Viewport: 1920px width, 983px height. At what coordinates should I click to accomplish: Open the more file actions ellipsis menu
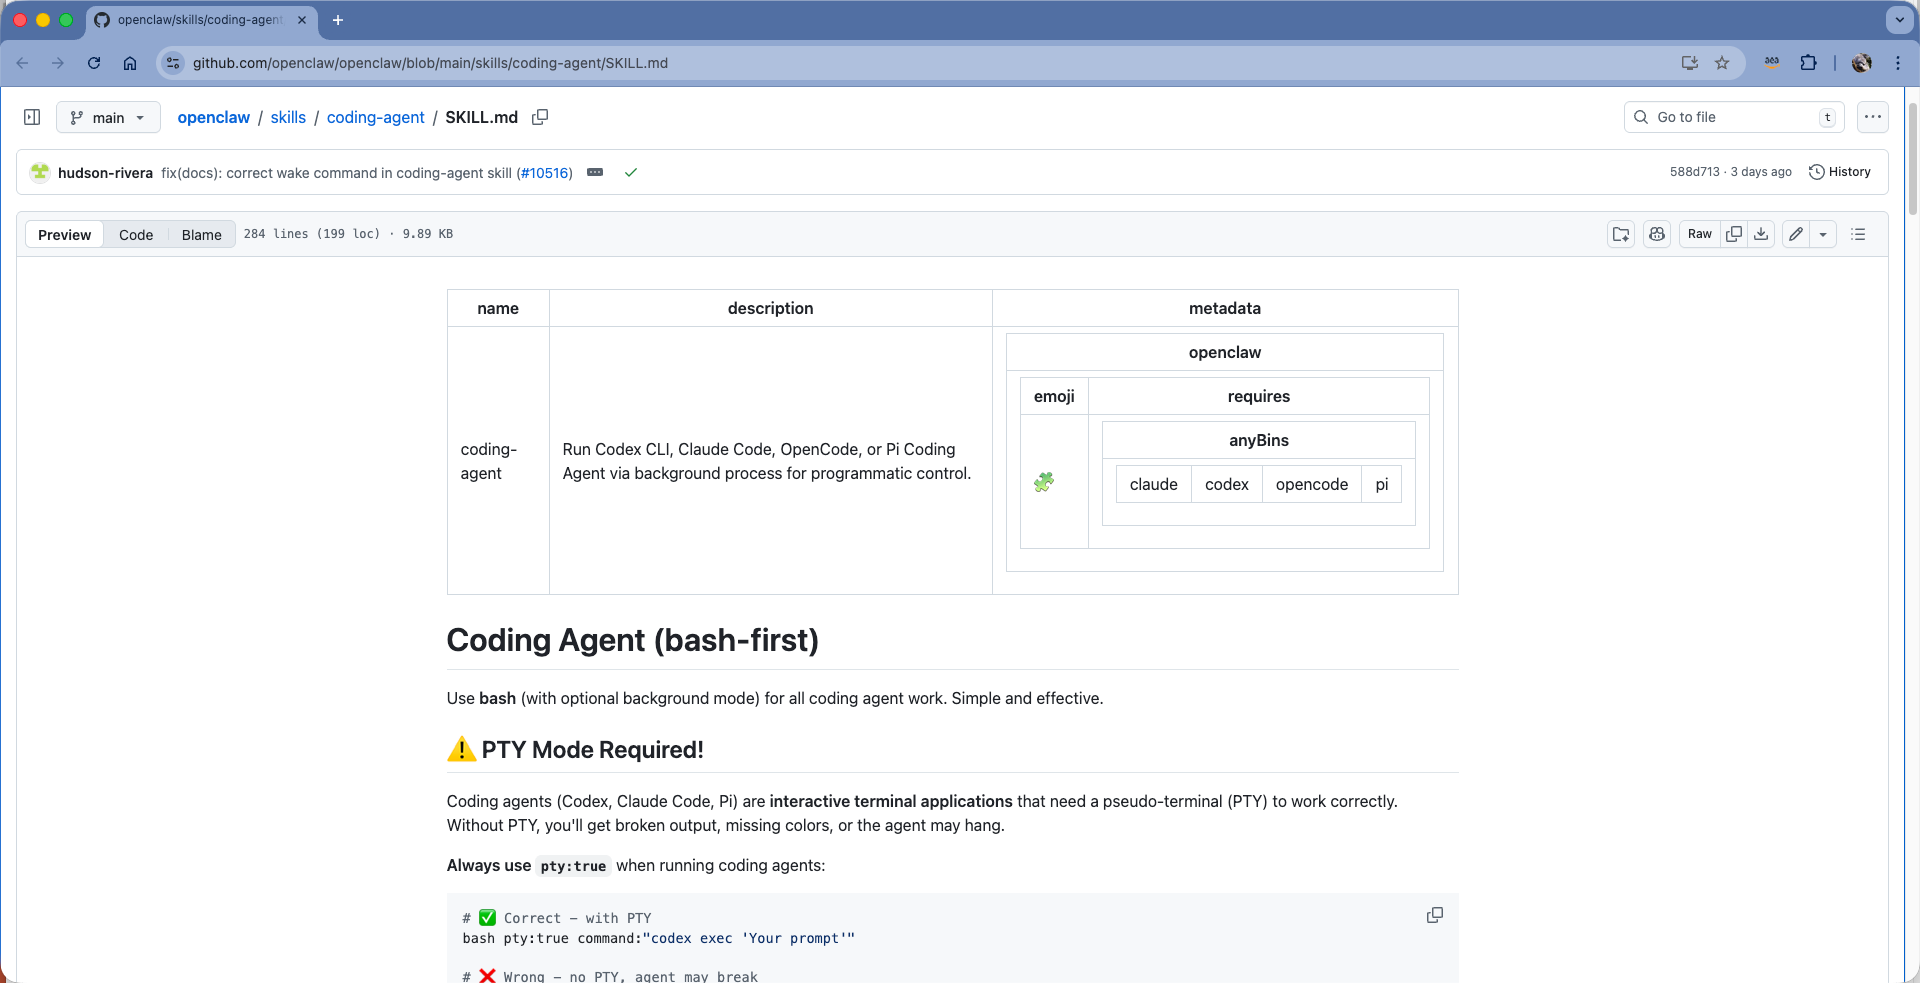coord(1873,117)
